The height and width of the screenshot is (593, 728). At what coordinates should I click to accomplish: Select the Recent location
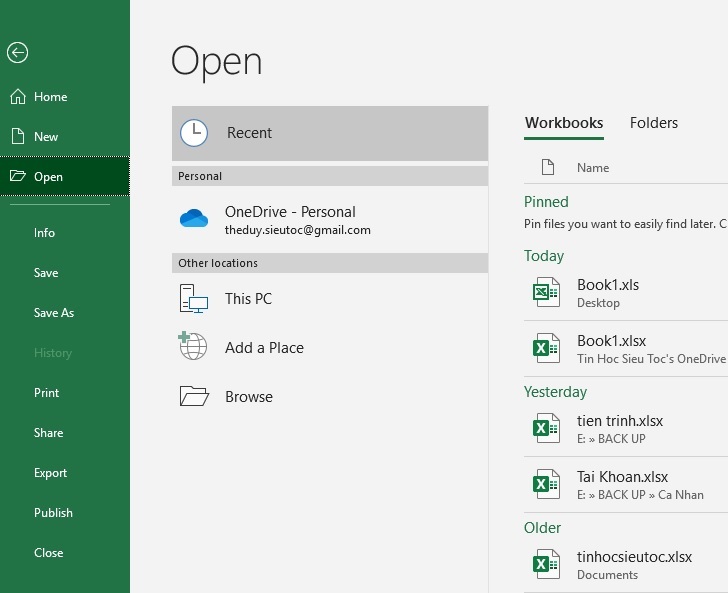click(x=330, y=133)
